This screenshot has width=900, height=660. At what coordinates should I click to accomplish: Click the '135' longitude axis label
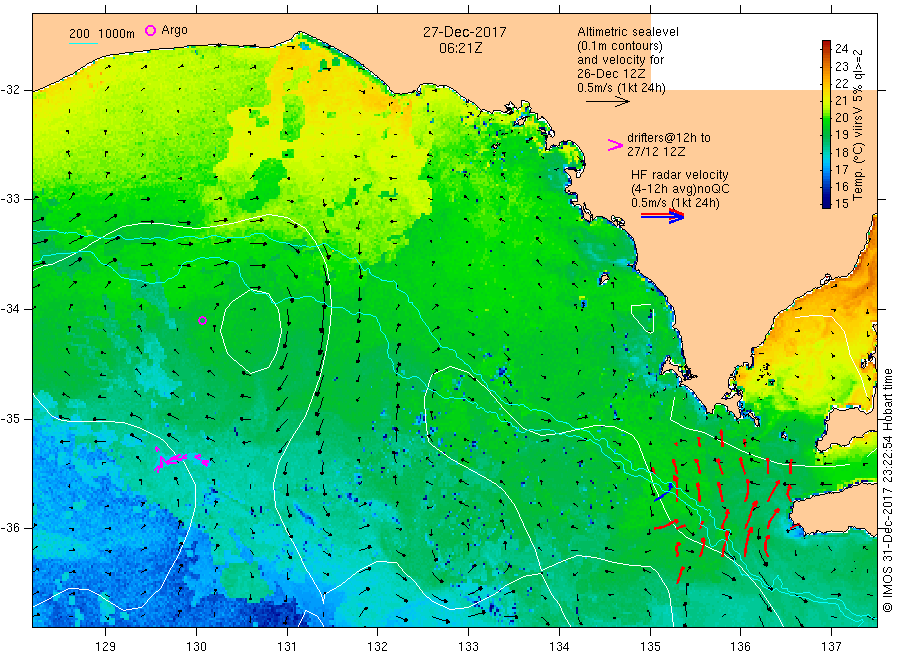[x=650, y=647]
